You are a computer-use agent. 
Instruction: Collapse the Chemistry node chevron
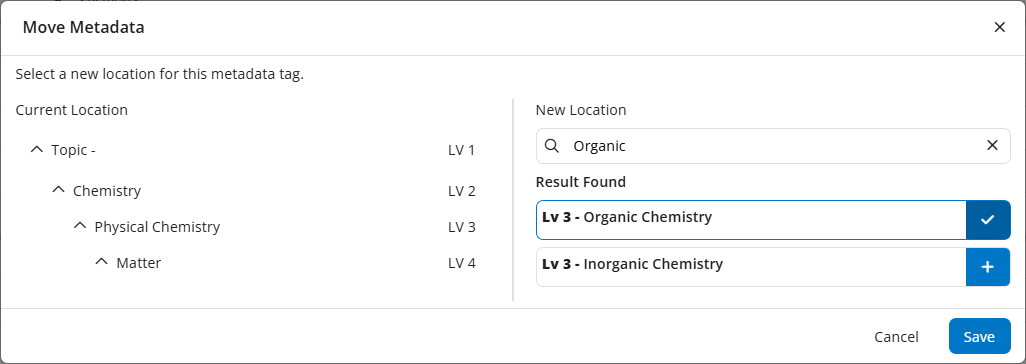point(58,191)
